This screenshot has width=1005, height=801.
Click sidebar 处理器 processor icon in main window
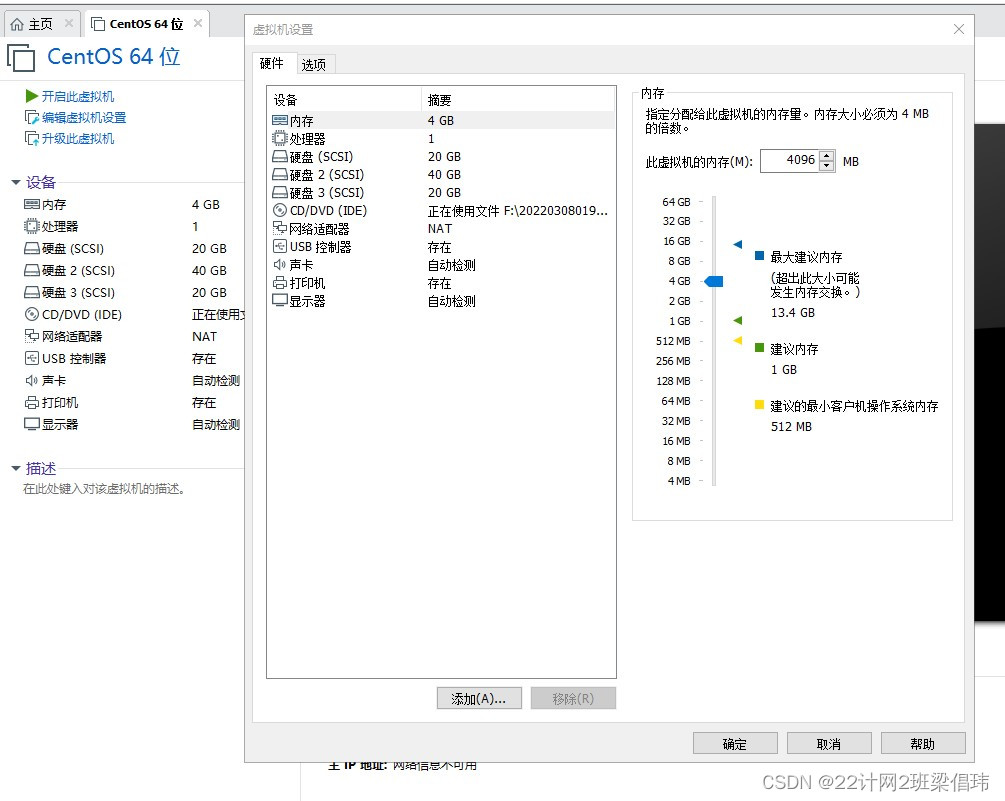31,226
